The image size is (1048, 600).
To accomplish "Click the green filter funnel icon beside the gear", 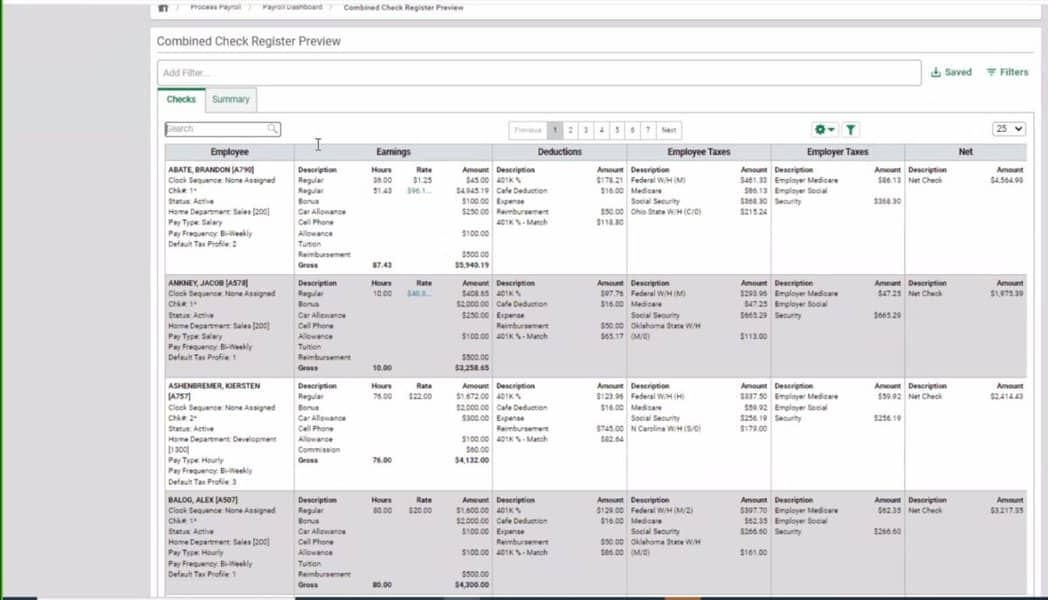I will tap(851, 130).
